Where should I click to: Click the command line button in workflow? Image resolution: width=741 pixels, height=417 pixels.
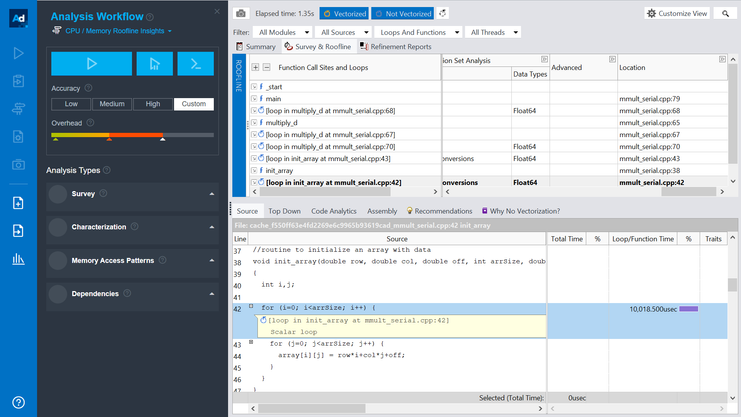click(195, 64)
